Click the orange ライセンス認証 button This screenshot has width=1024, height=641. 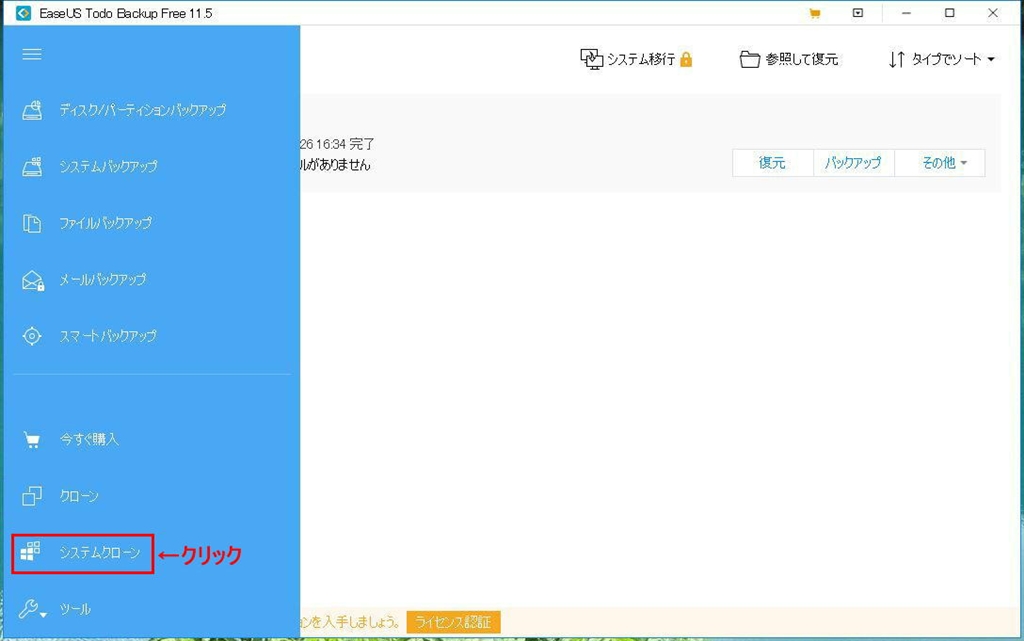453,622
